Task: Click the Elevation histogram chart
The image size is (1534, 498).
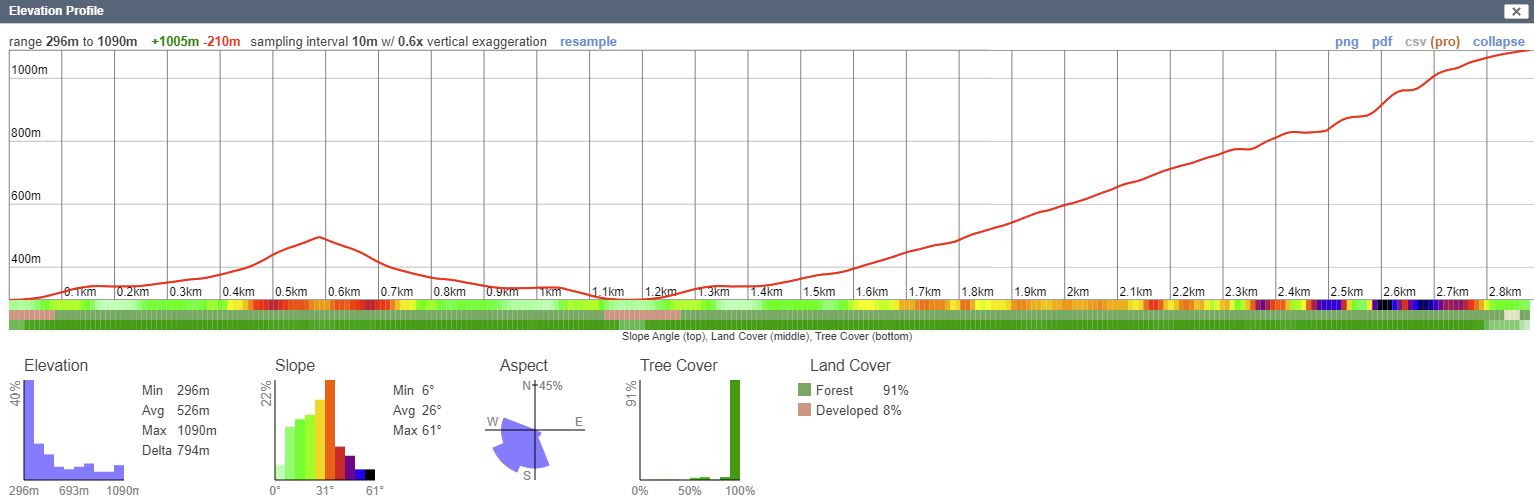Action: (74, 430)
